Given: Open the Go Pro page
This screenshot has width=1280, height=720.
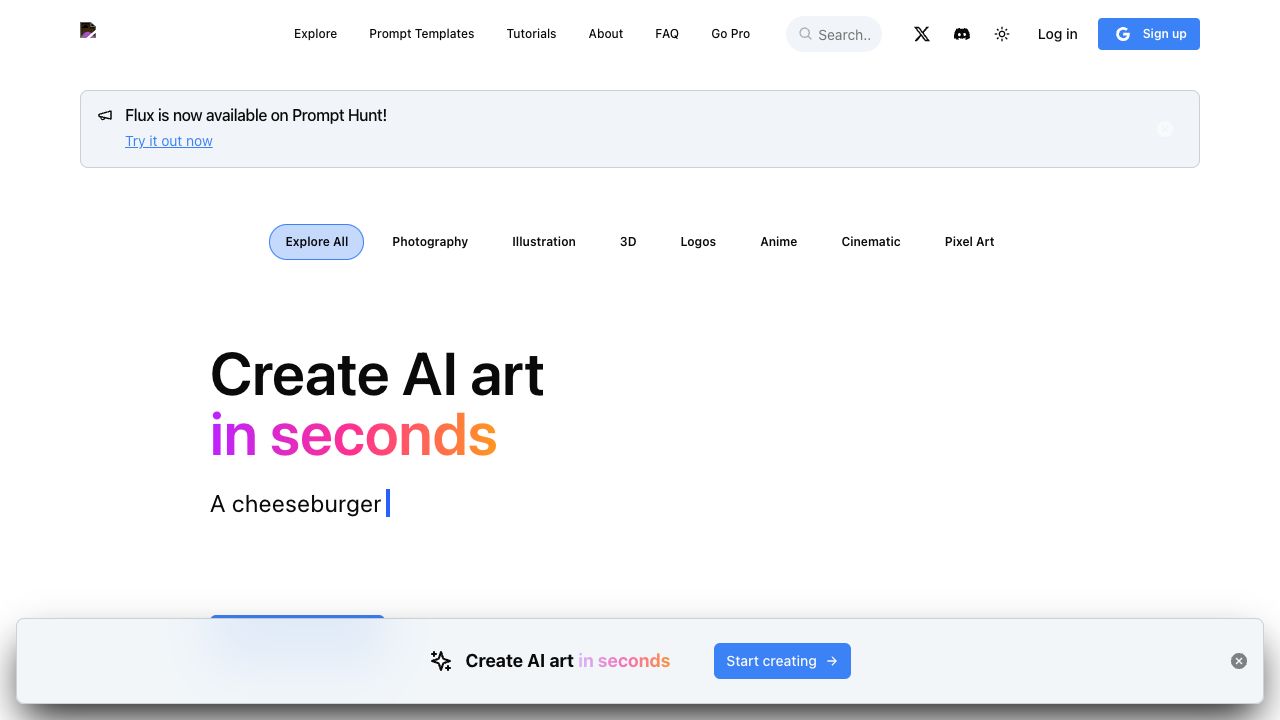Looking at the screenshot, I should [x=730, y=34].
